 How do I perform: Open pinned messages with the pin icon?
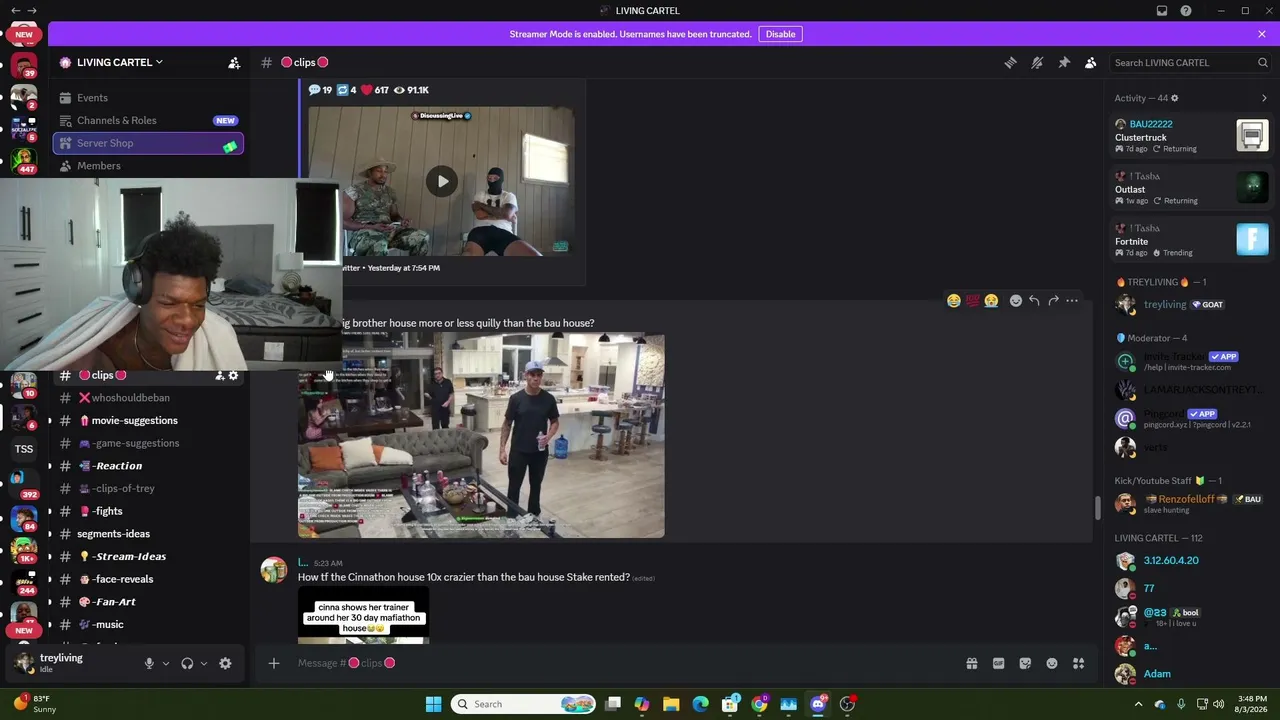pos(1064,62)
